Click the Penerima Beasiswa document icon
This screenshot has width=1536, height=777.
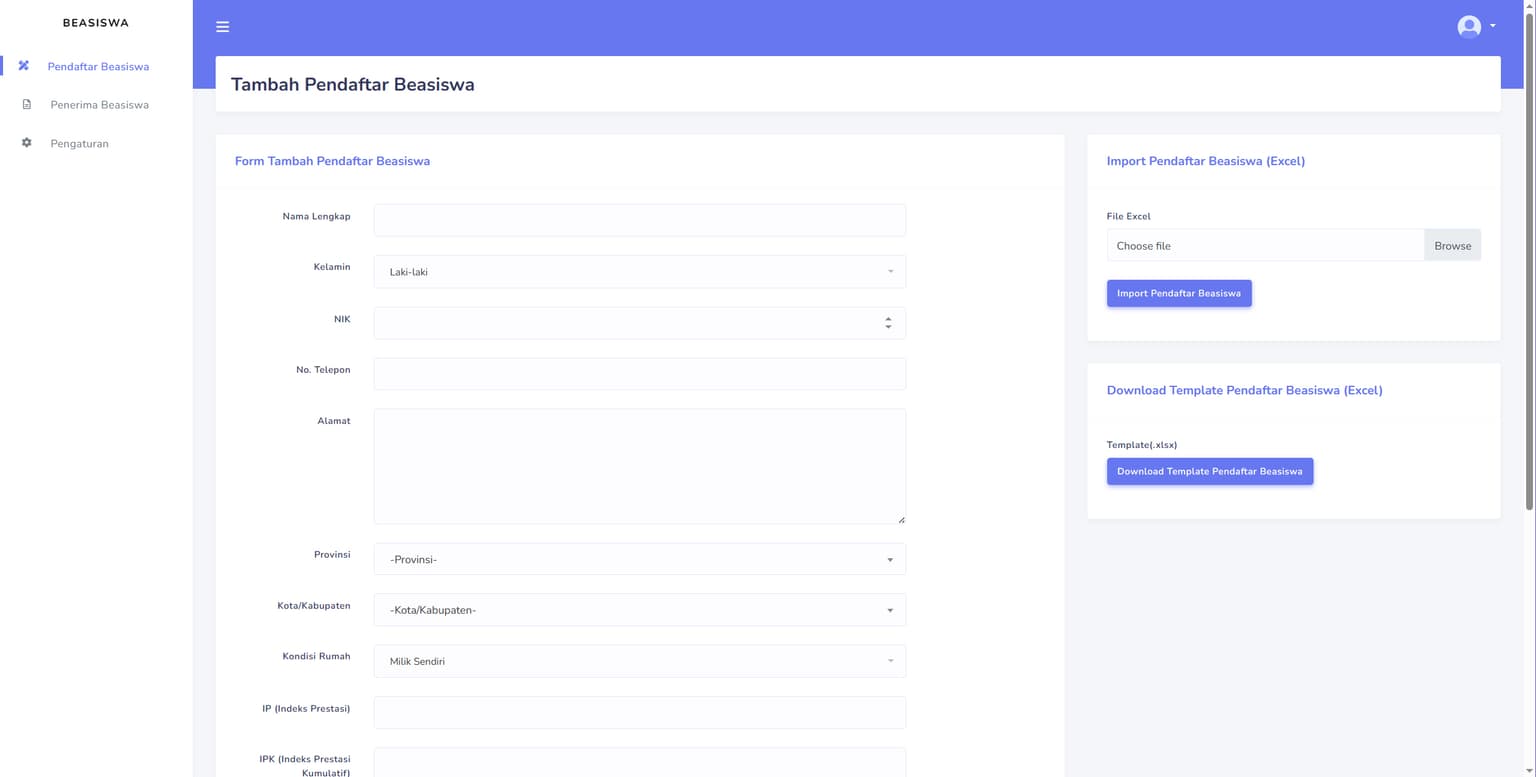pos(27,105)
